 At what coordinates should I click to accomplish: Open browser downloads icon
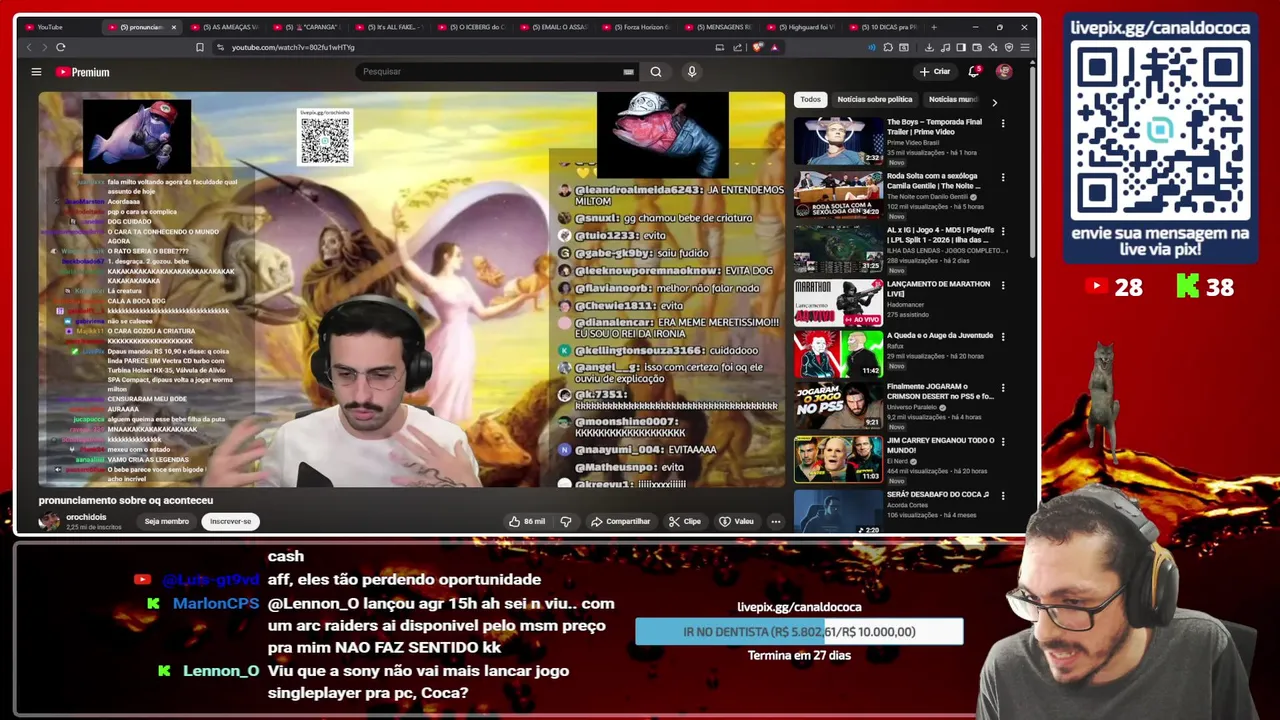pyautogui.click(x=929, y=47)
